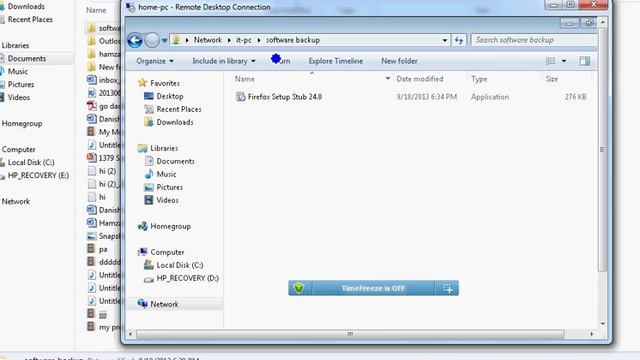Open the Organize menu
The width and height of the screenshot is (640, 360).
(x=155, y=61)
